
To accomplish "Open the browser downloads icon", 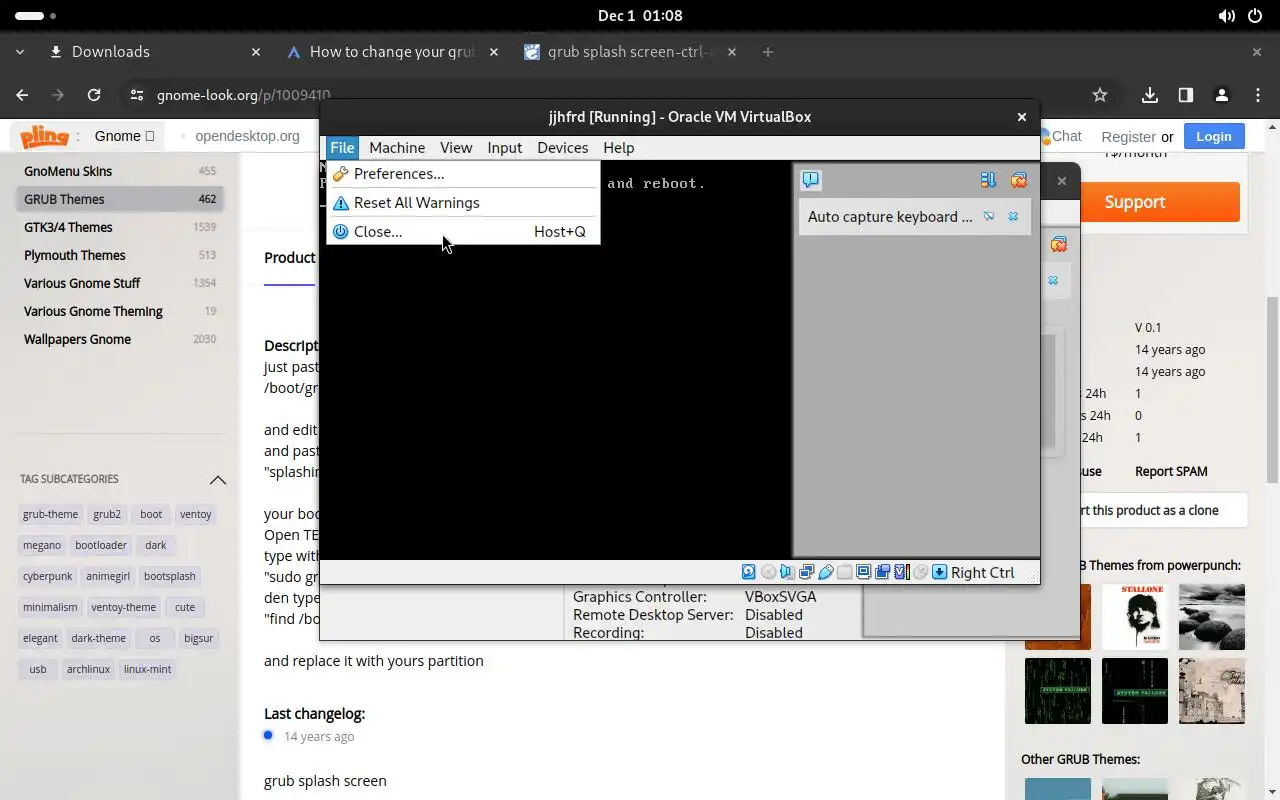I will point(1149,95).
